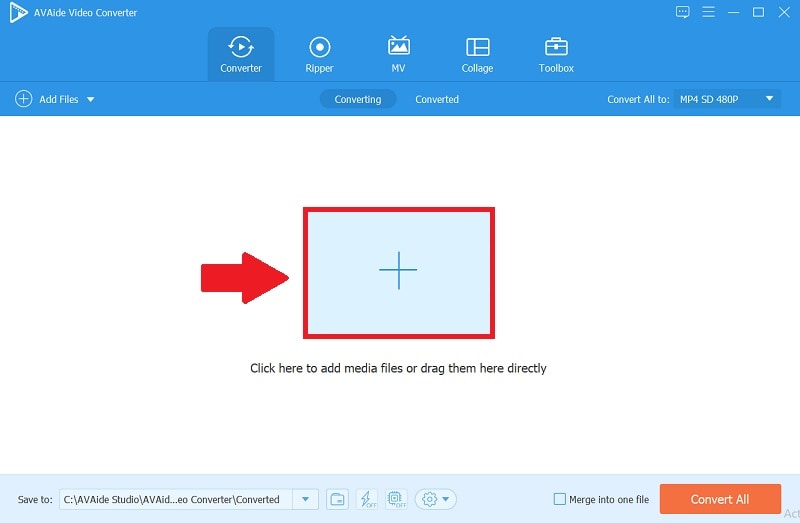Click the save path field
This screenshot has height=523, width=800.
176,499
